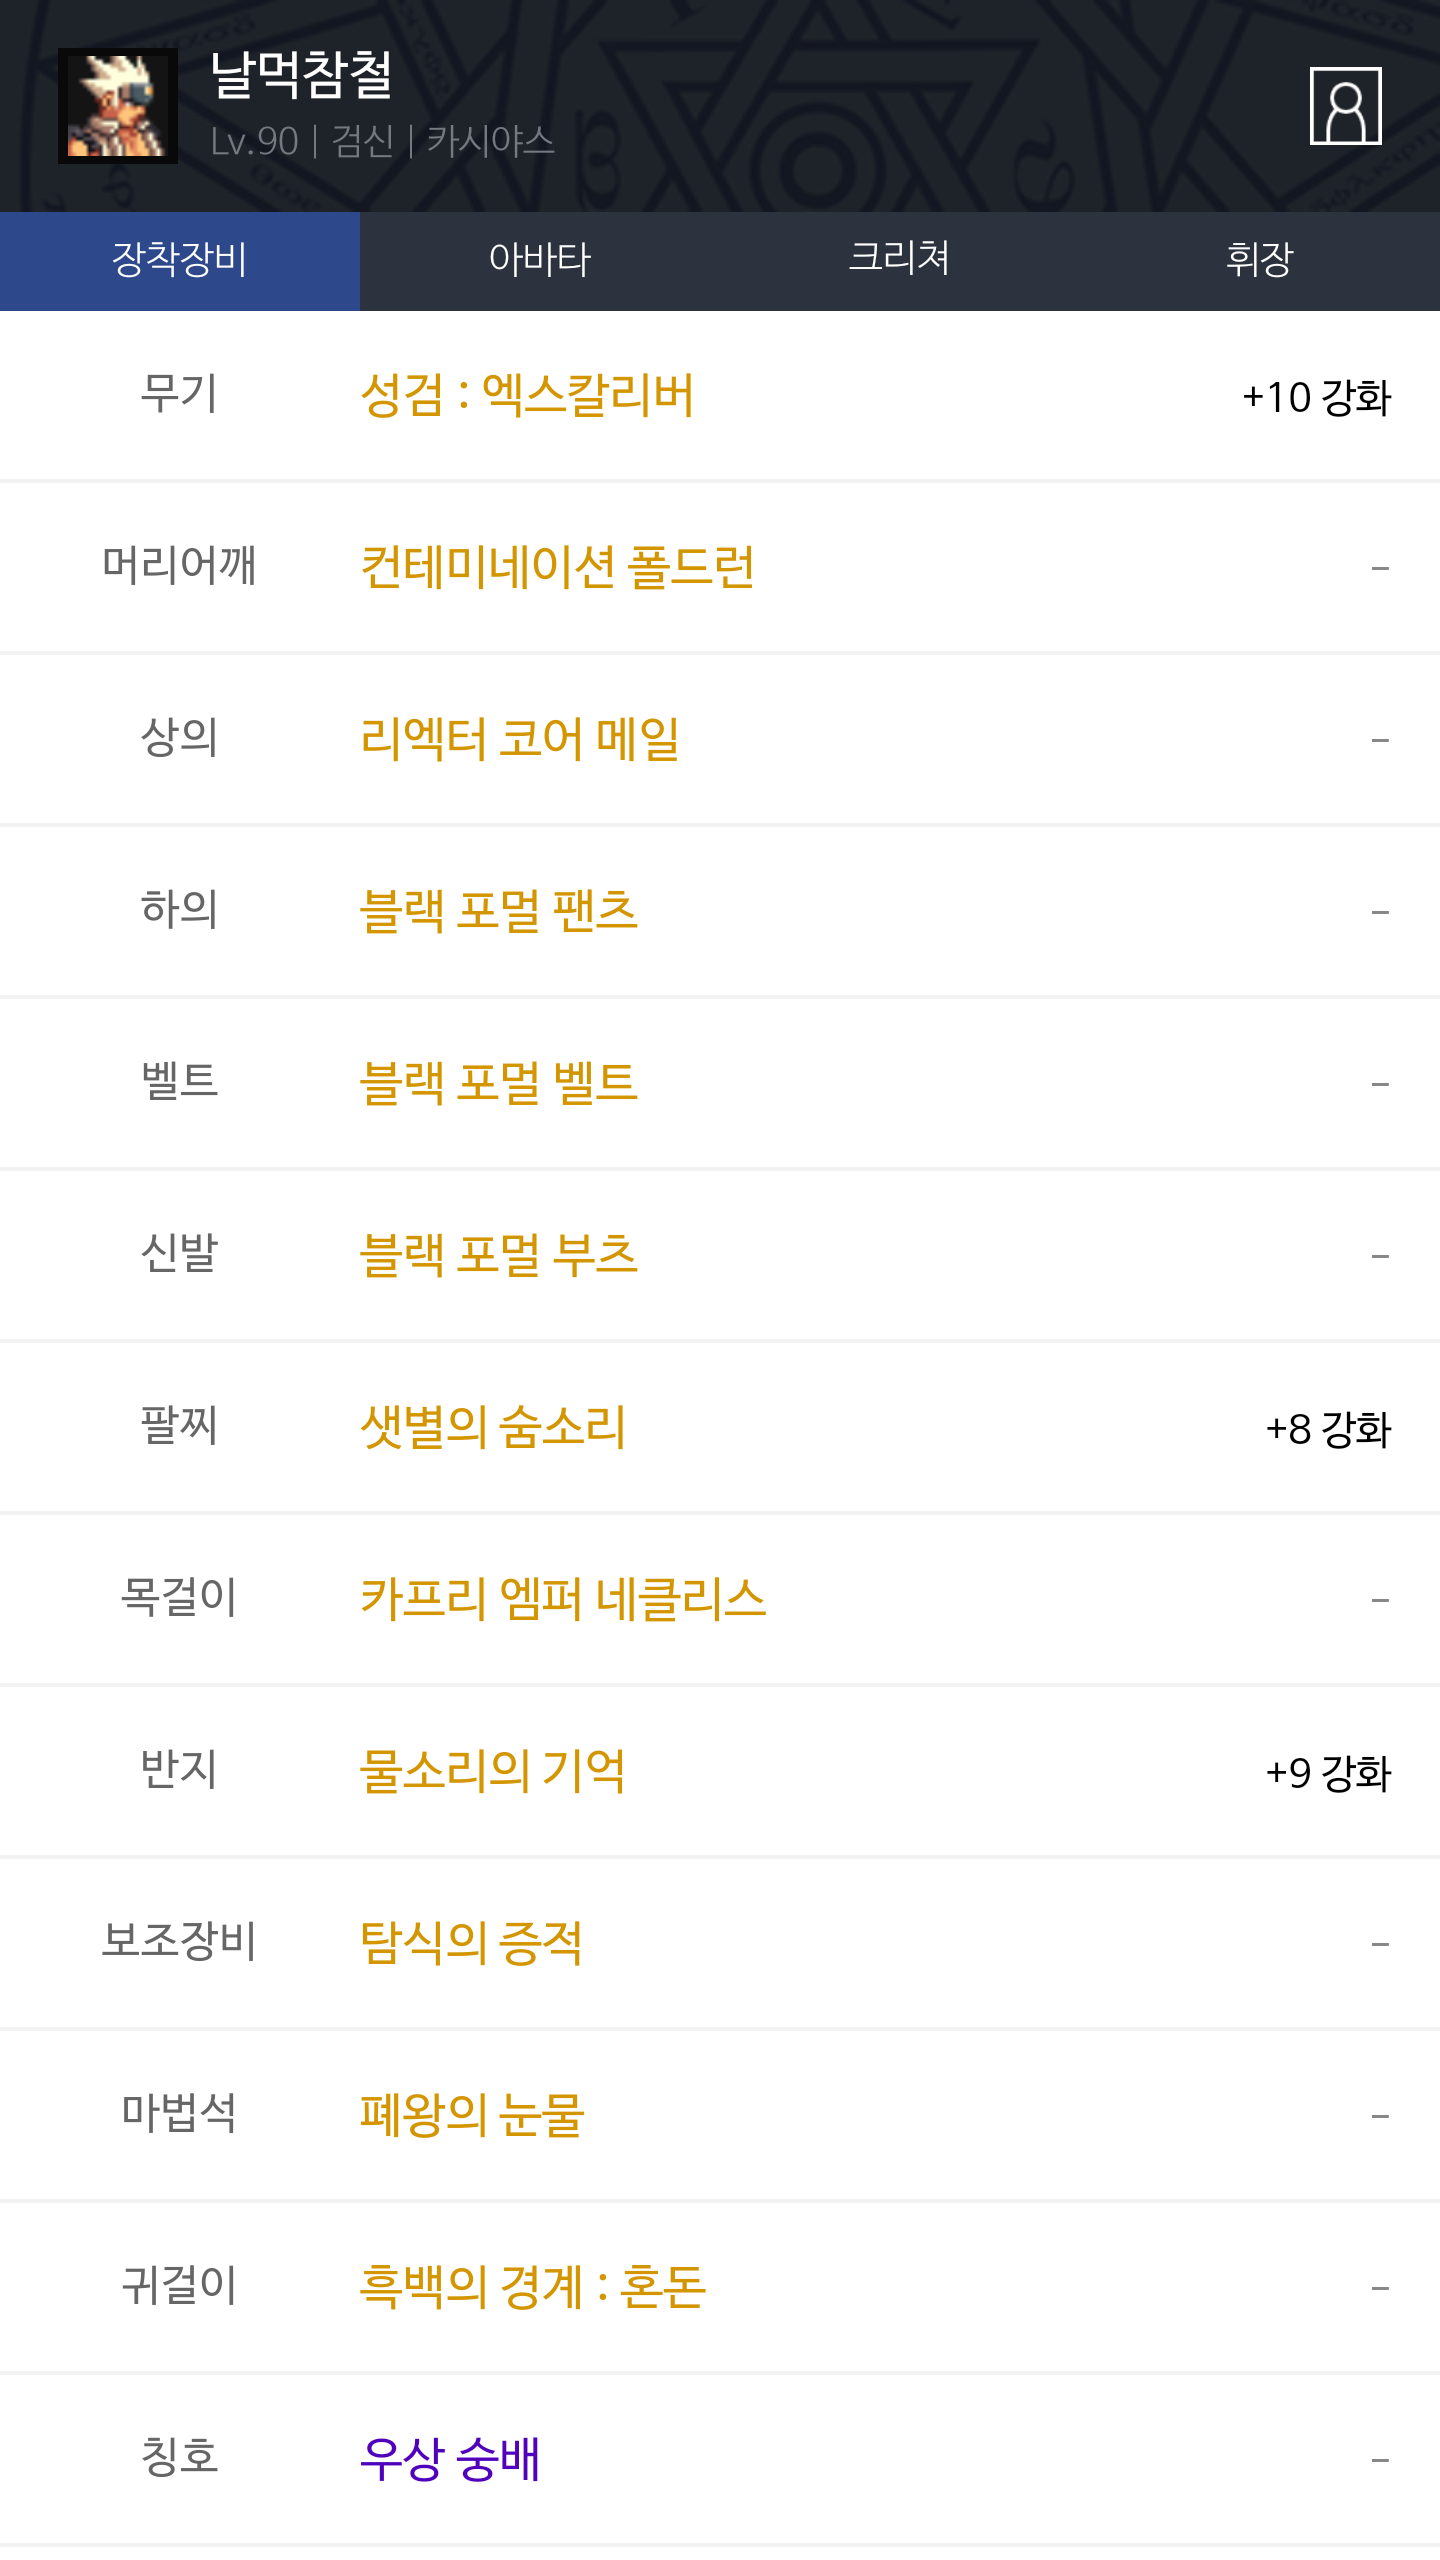Click the purple title 우상 숭배
Image resolution: width=1440 pixels, height=2560 pixels.
point(450,2460)
